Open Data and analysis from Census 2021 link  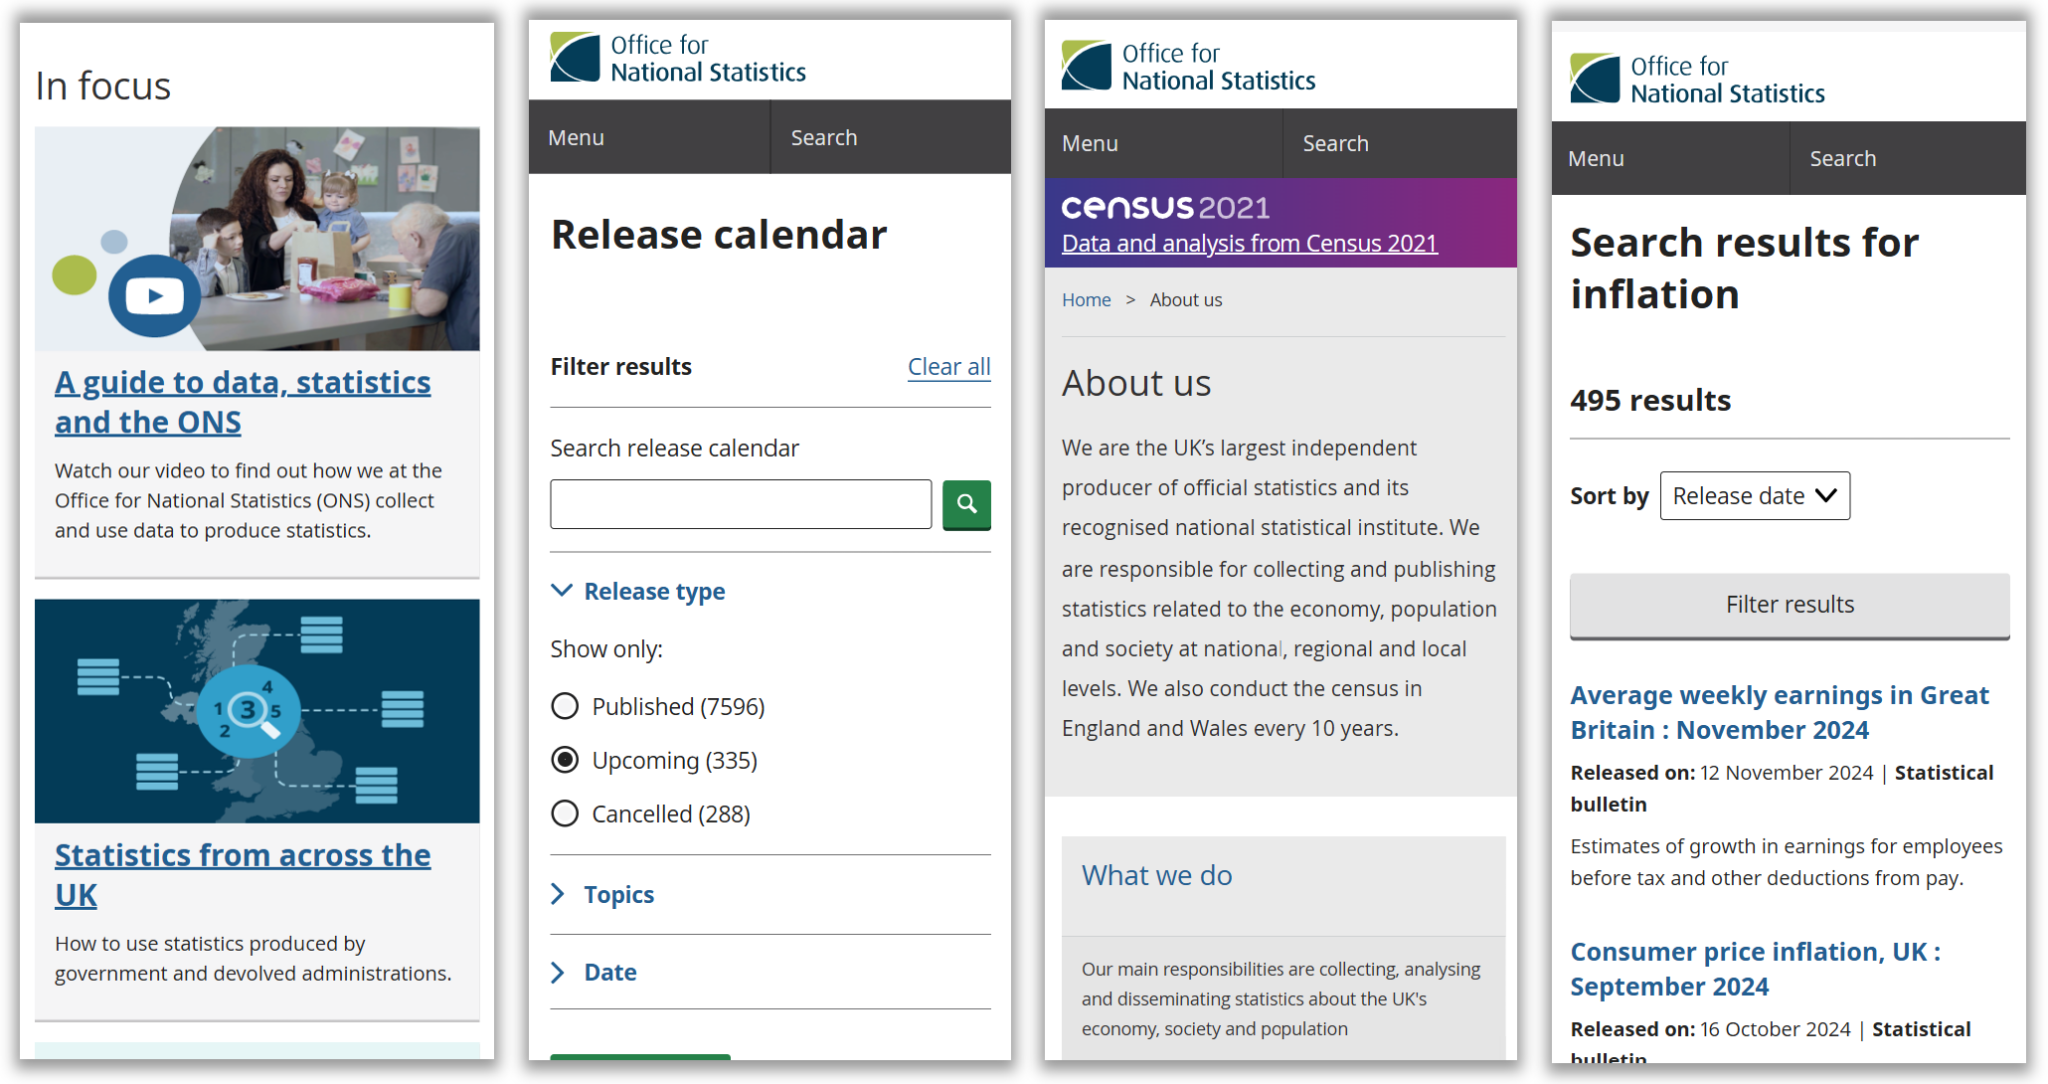pyautogui.click(x=1249, y=244)
